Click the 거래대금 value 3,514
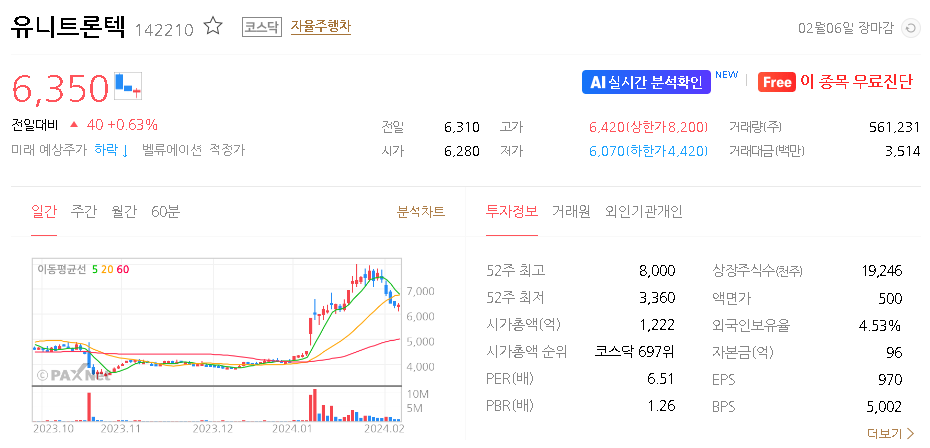 [902, 151]
